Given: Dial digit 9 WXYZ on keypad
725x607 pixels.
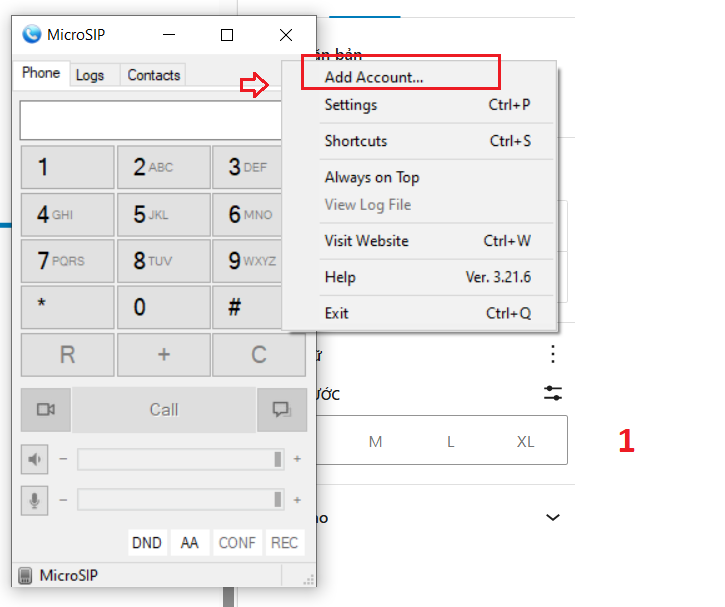Looking at the screenshot, I should click(x=247, y=261).
